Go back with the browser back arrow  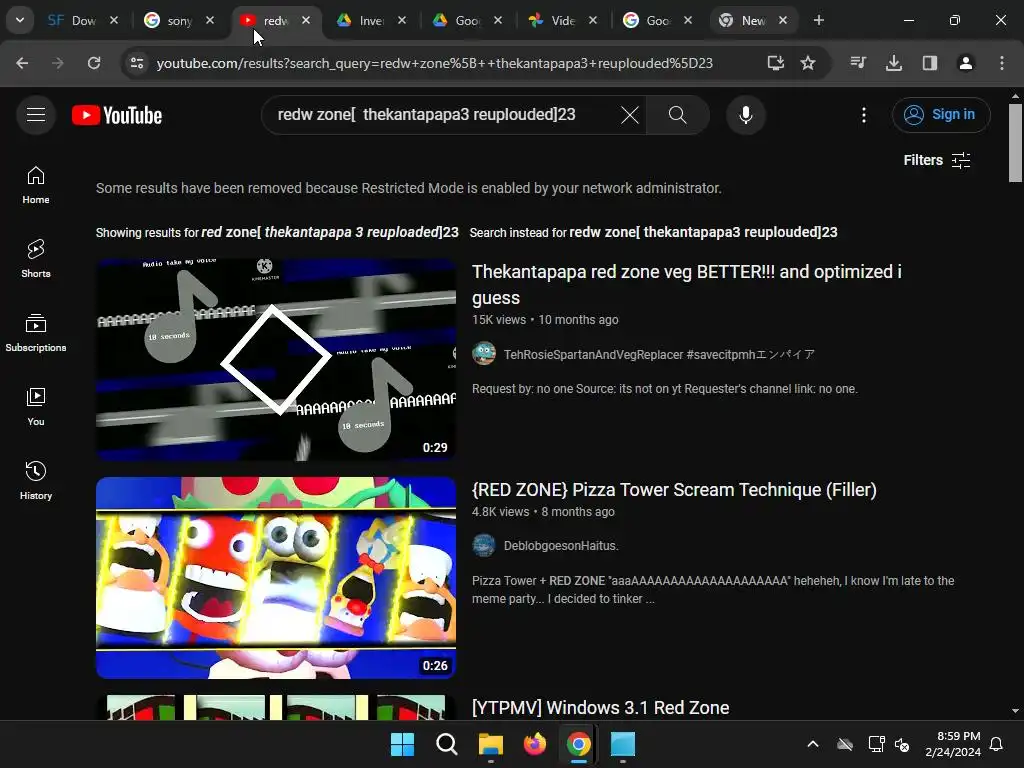pyautogui.click(x=22, y=63)
